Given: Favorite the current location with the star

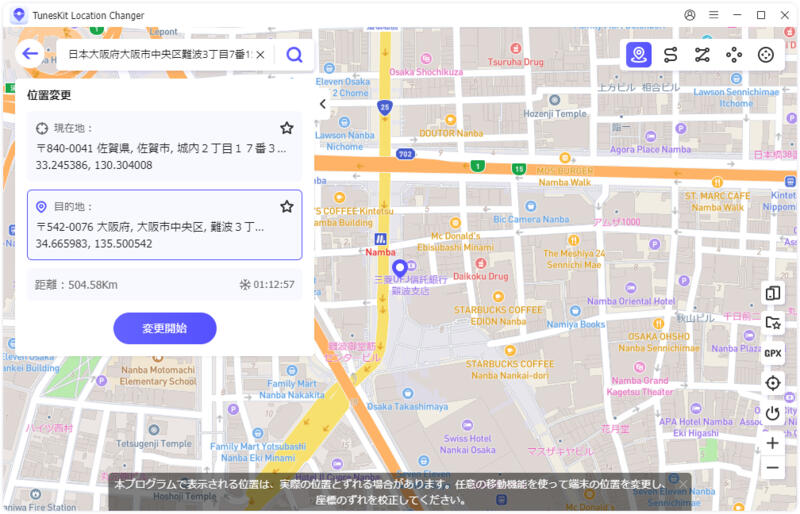Looking at the screenshot, I should [287, 128].
